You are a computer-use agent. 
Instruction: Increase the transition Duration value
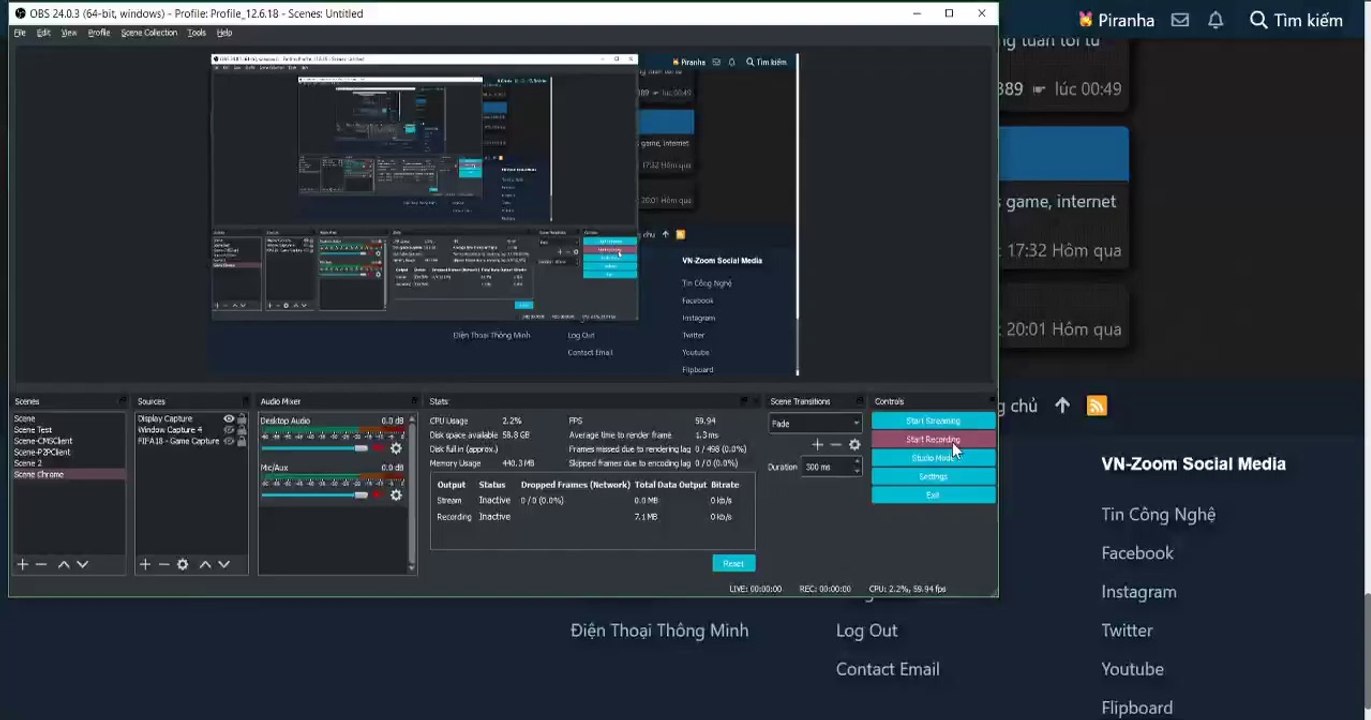(857, 463)
